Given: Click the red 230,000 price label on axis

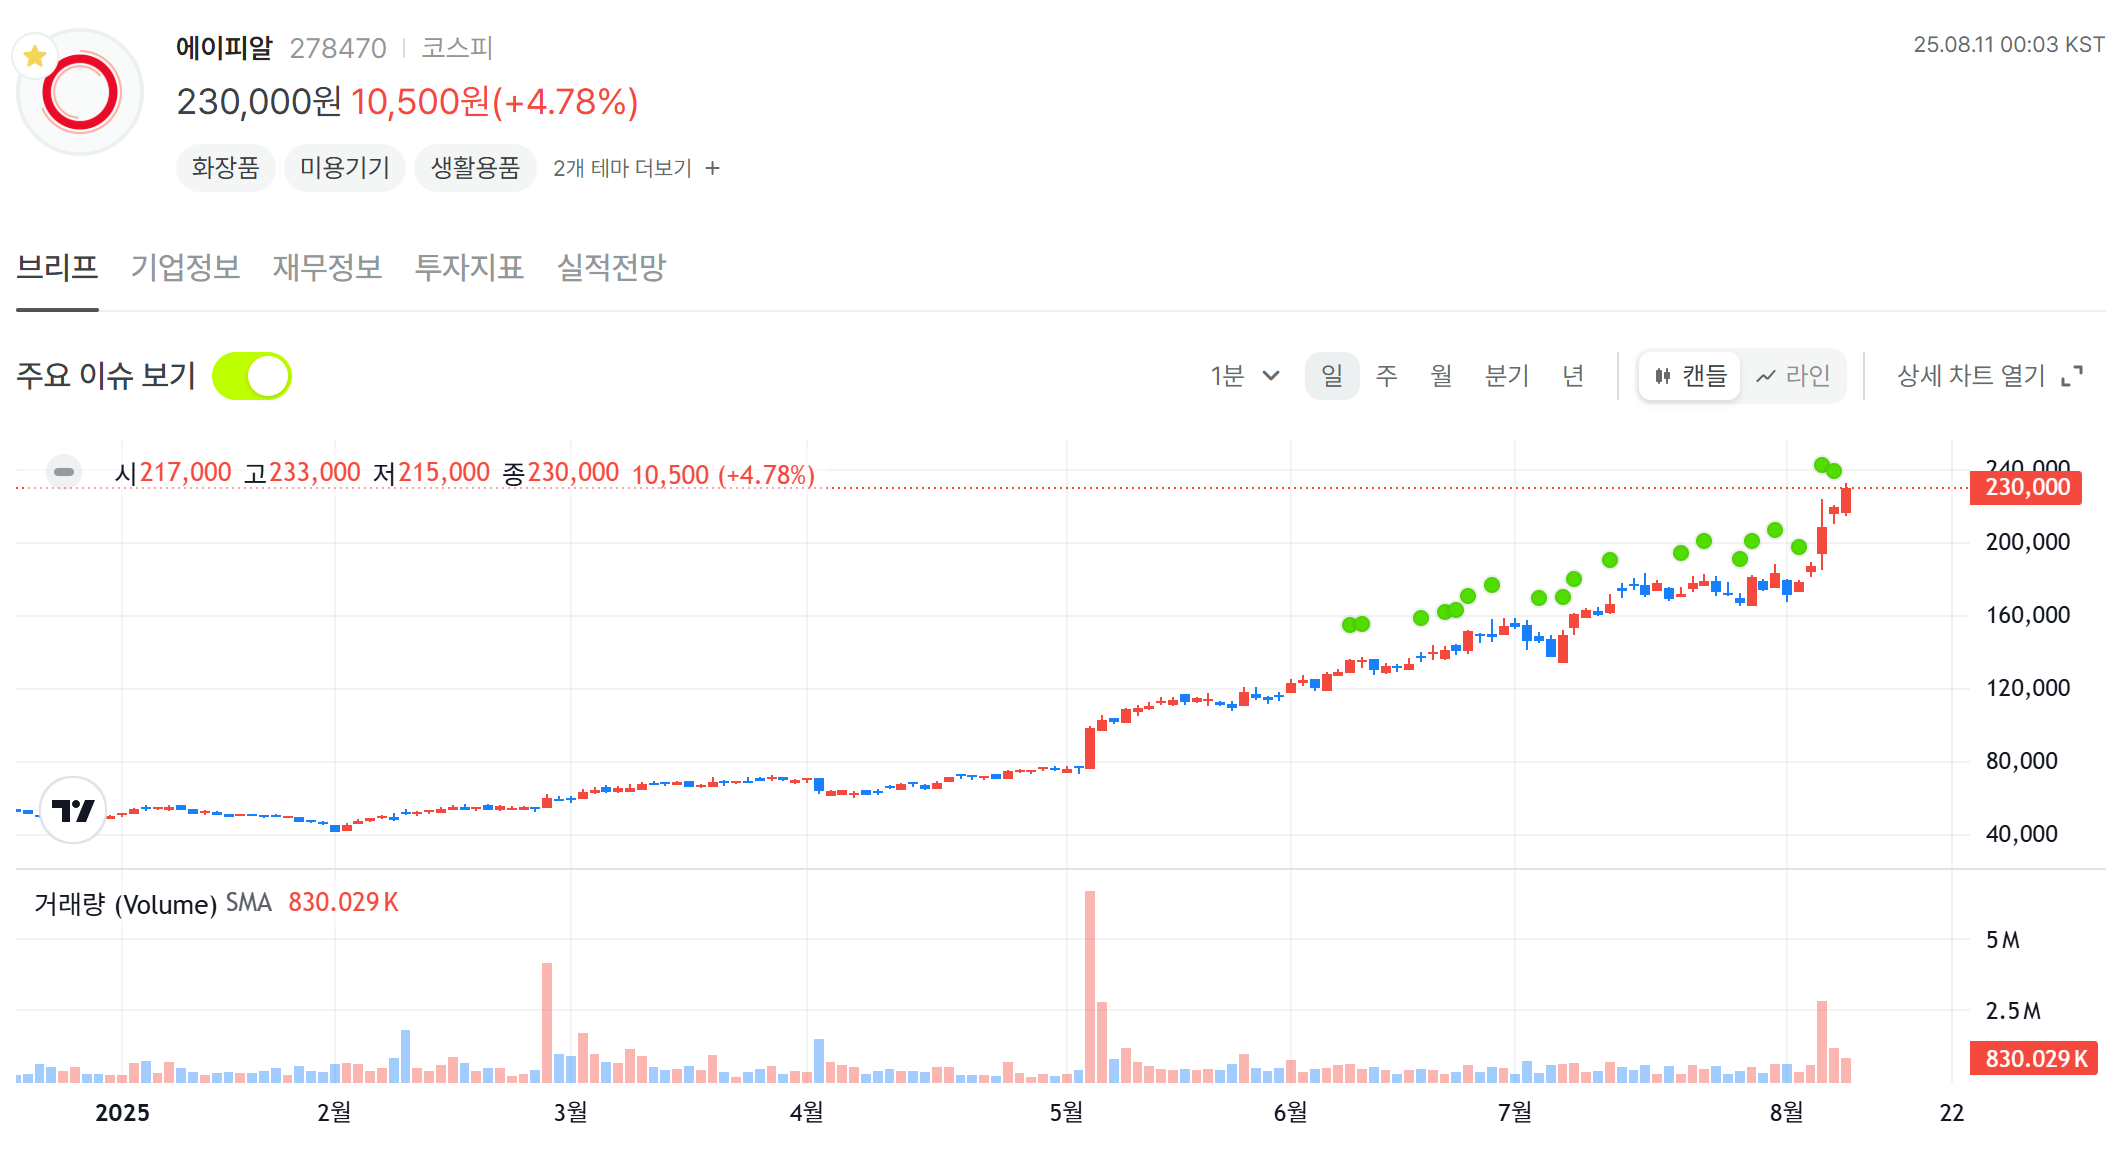Looking at the screenshot, I should click(2026, 487).
